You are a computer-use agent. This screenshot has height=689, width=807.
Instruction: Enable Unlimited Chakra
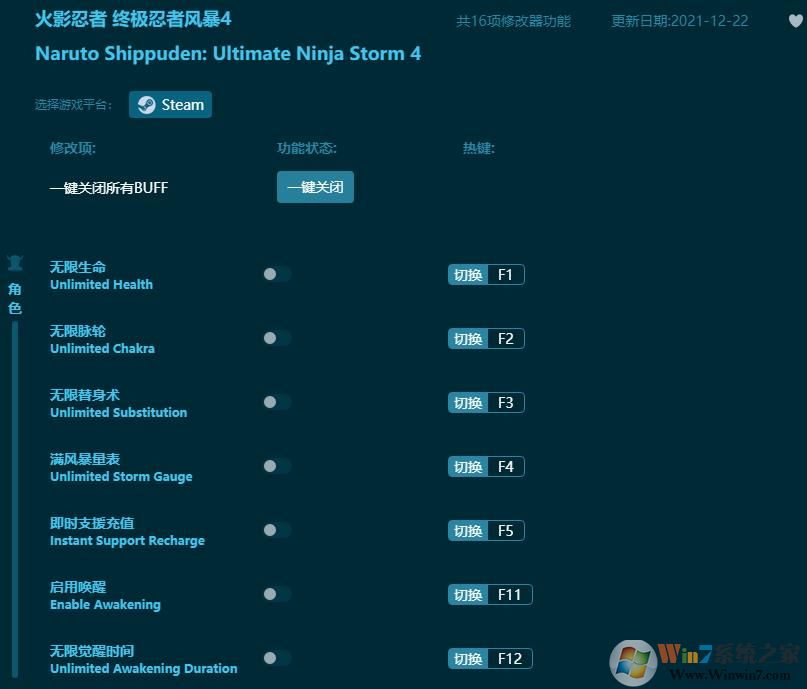pos(276,338)
